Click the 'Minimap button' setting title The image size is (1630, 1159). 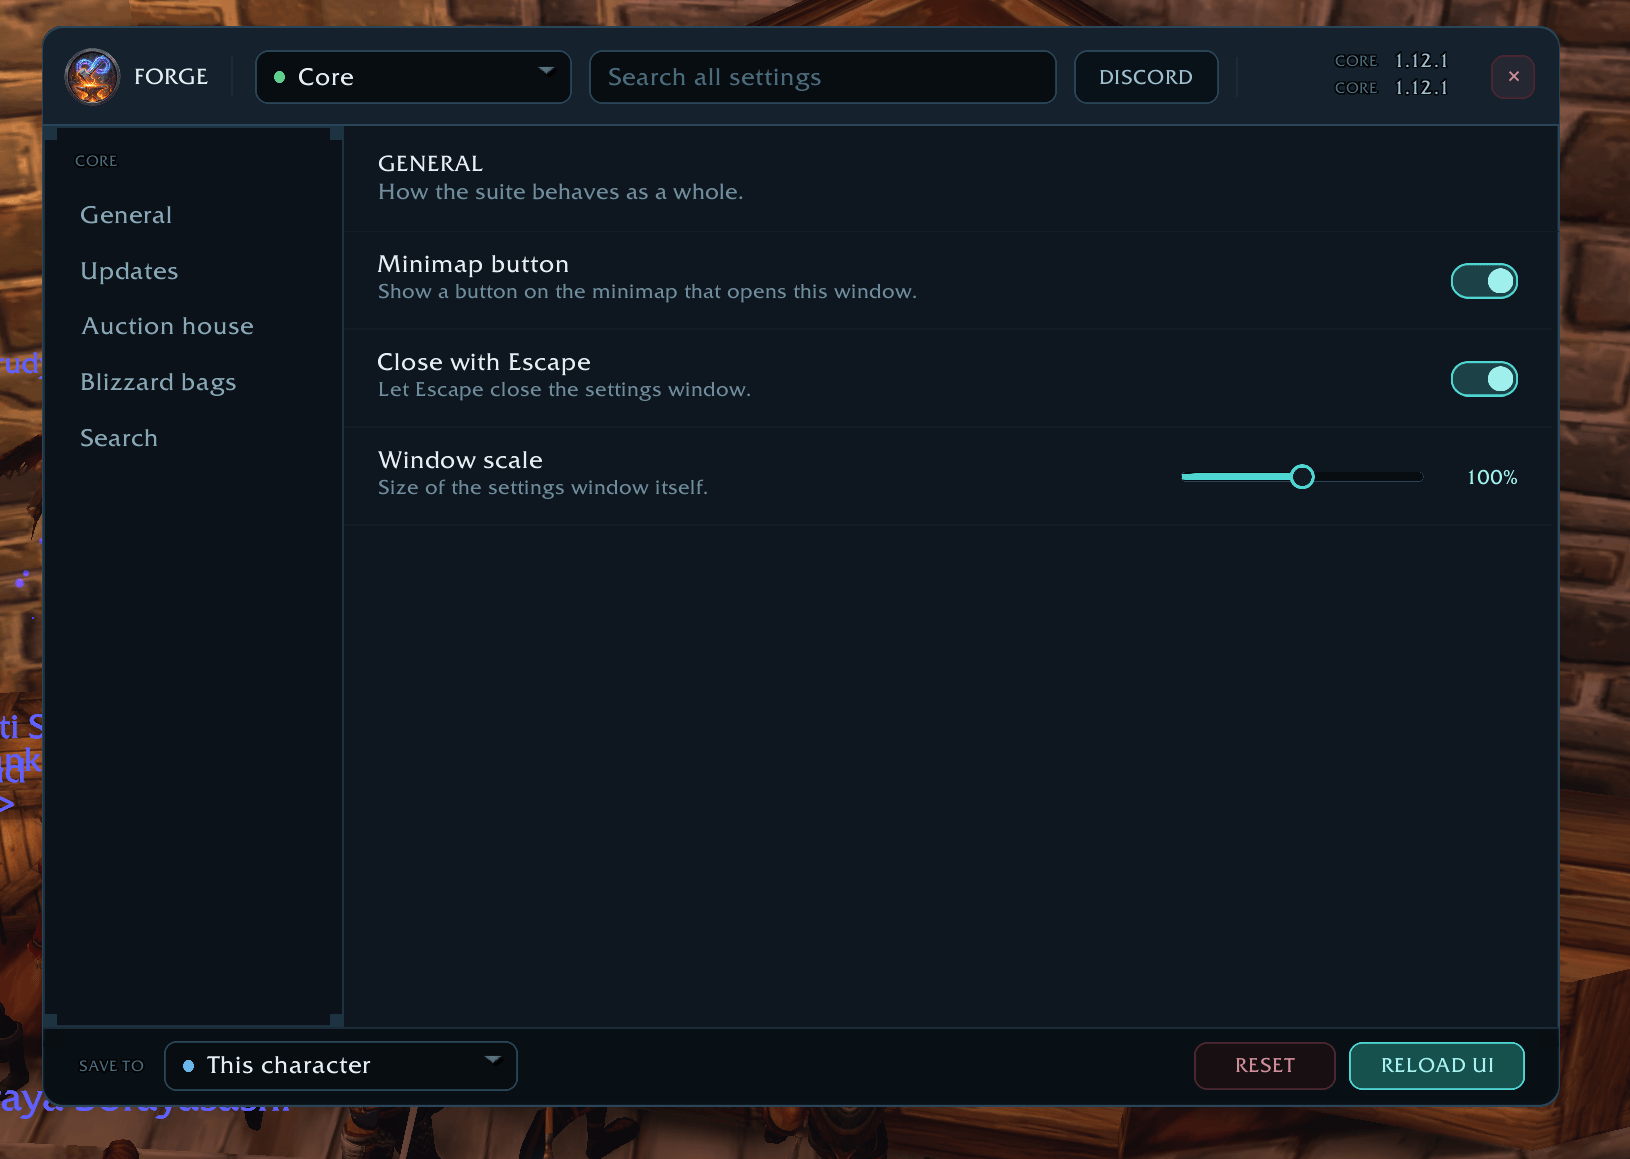coord(473,264)
